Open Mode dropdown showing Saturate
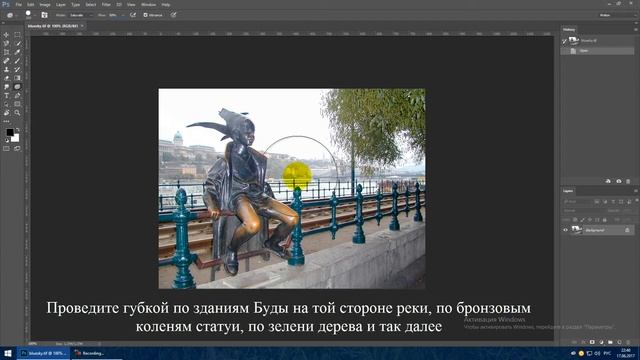This screenshot has width=640, height=360. tap(81, 15)
